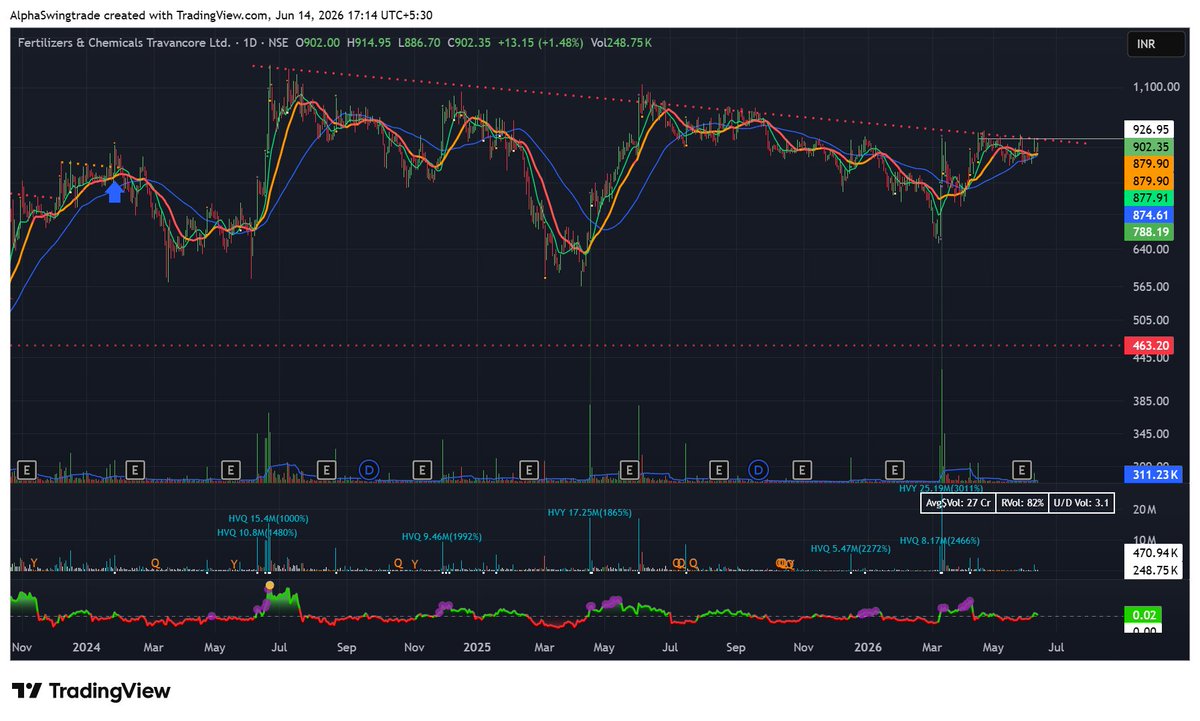Click the HVY 25.19M(3011%) volume label
1200x721 pixels.
(x=940, y=489)
